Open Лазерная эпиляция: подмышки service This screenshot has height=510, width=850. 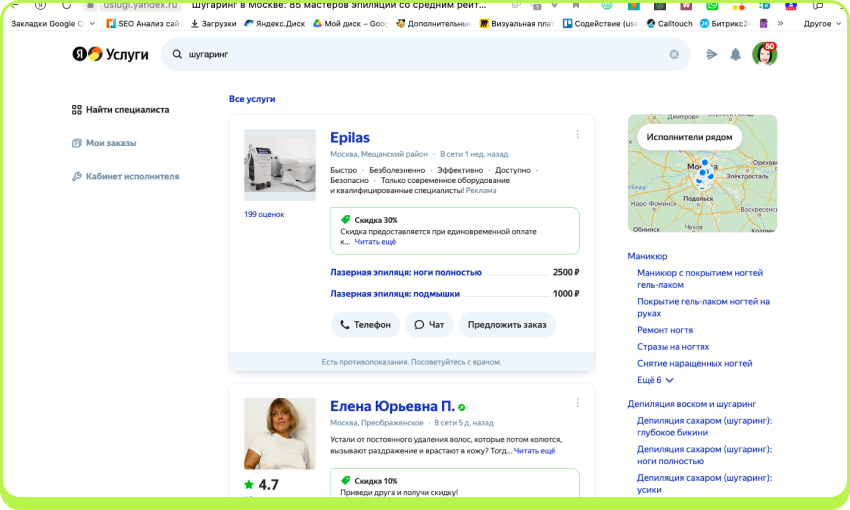395,293
